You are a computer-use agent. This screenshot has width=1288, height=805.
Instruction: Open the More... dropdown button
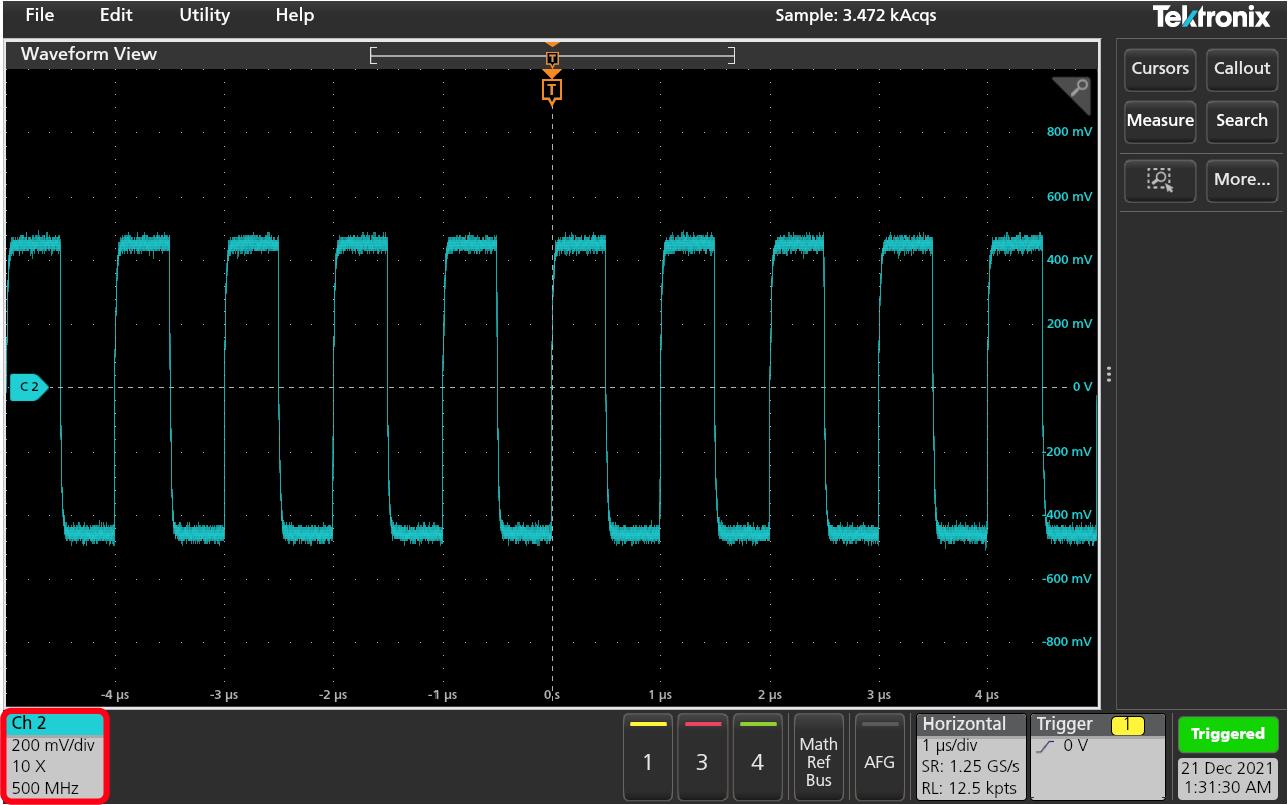click(x=1241, y=180)
